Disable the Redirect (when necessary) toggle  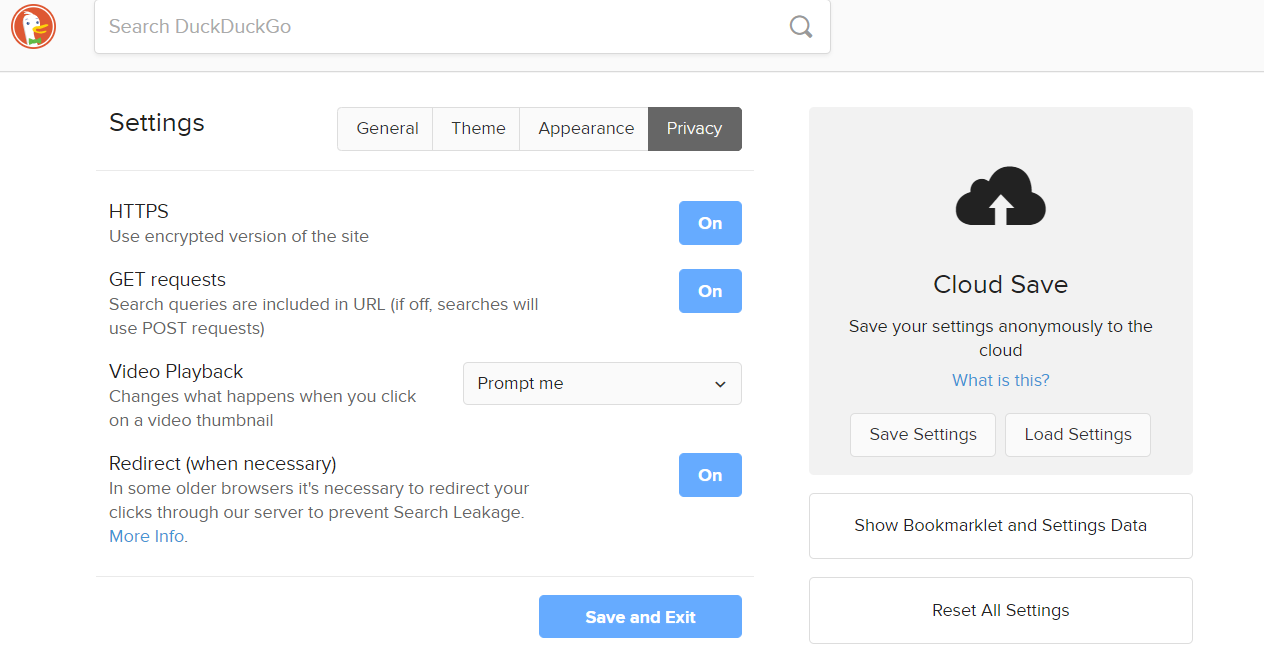710,475
